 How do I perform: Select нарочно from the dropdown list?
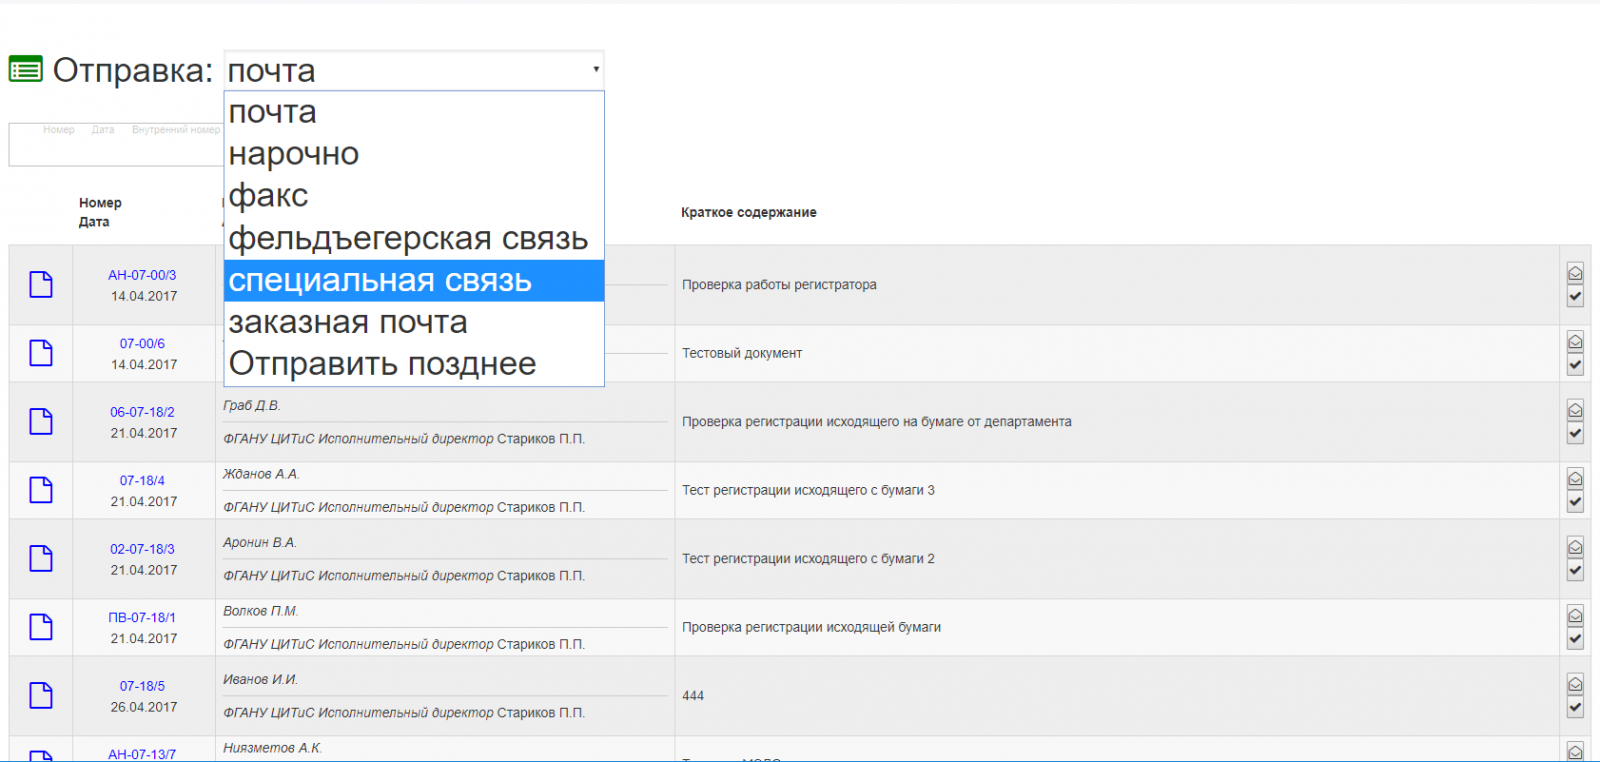point(294,154)
